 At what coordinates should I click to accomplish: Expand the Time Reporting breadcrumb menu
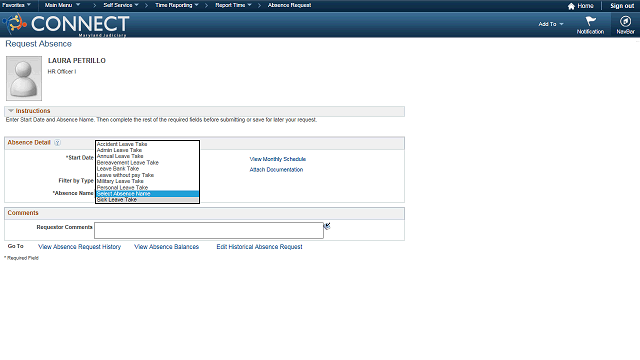[177, 5]
